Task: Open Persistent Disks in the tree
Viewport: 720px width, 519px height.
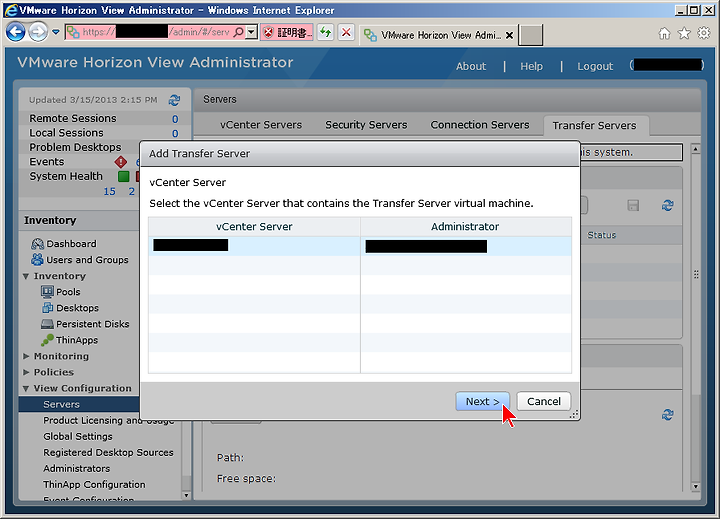Action: coord(92,324)
